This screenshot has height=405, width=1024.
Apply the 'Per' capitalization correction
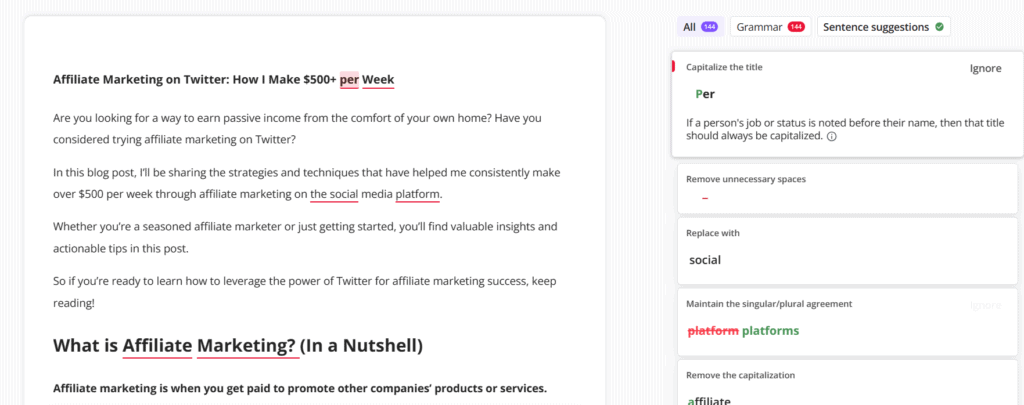click(705, 94)
